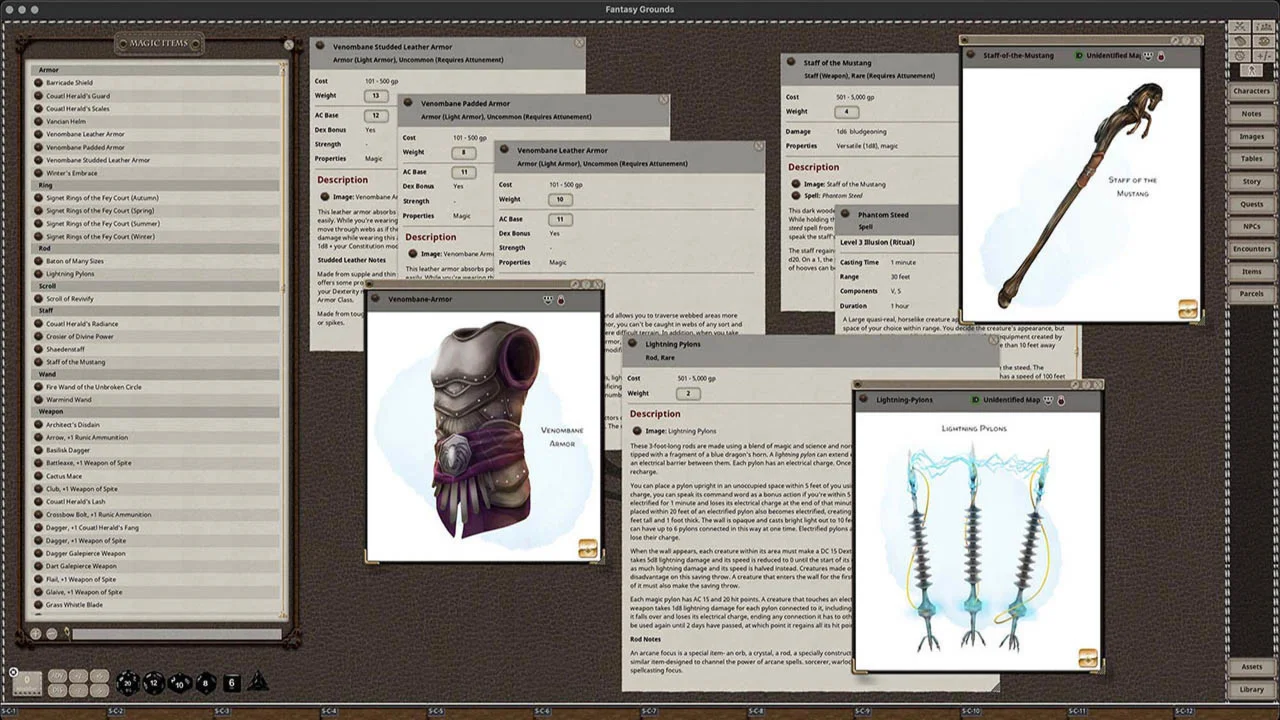Image resolution: width=1280 pixels, height=720 pixels.
Task: Roll the d20 die
Action: (x=128, y=683)
